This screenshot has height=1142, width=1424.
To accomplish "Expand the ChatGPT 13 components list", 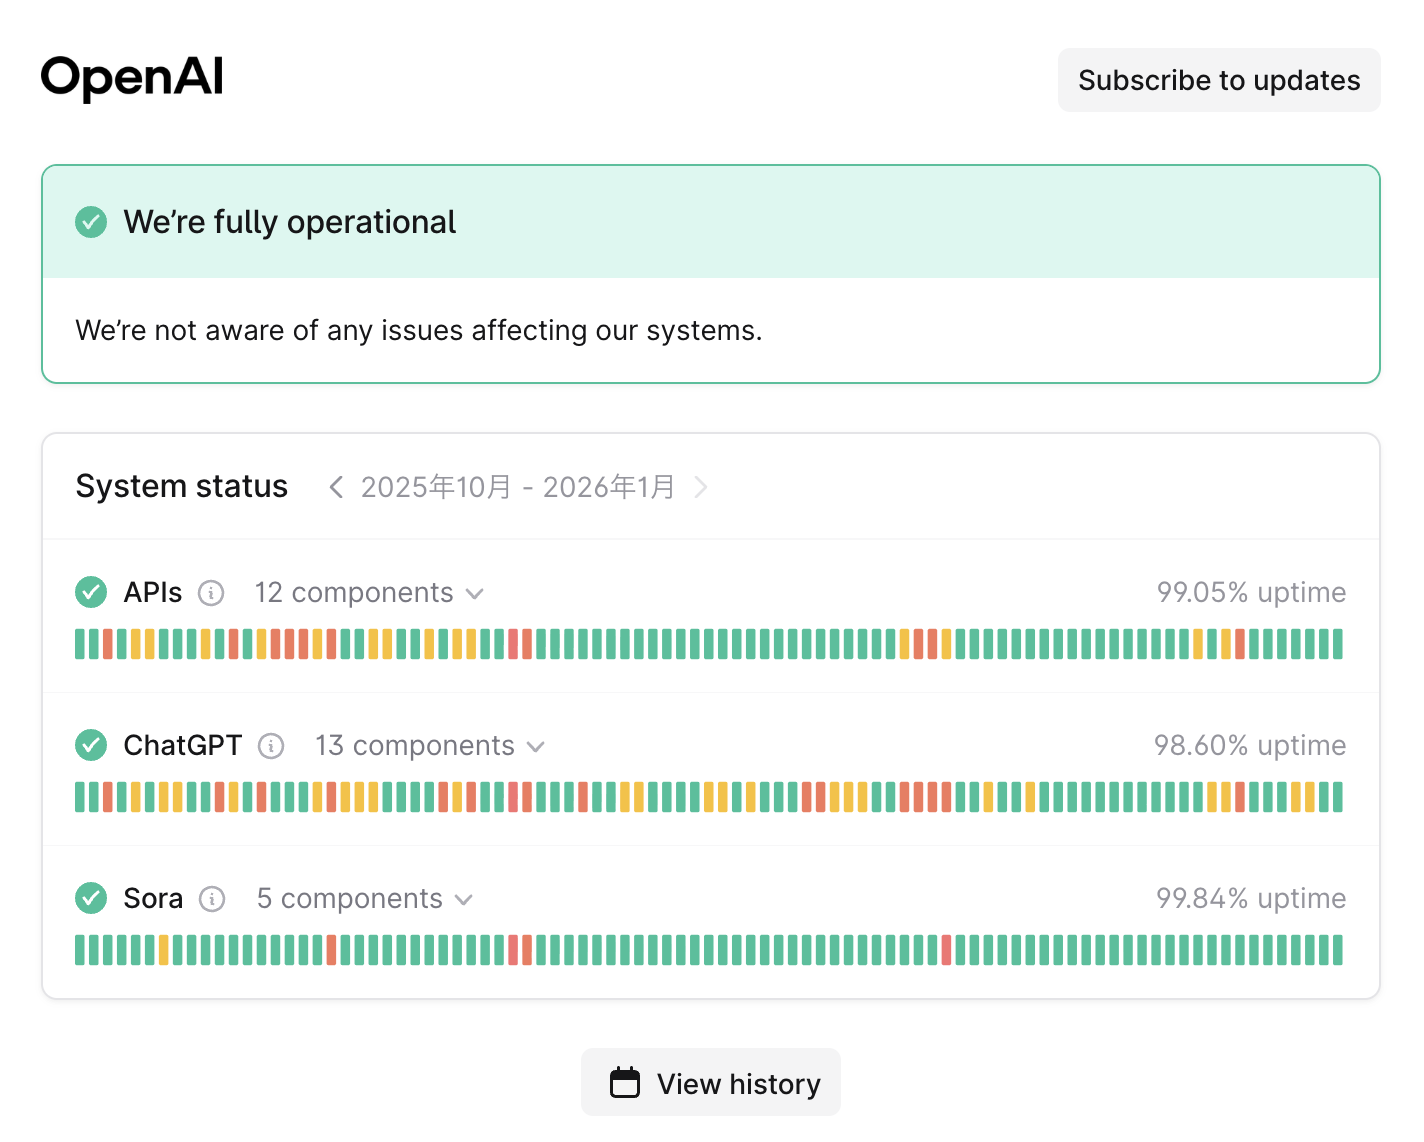I will 429,746.
